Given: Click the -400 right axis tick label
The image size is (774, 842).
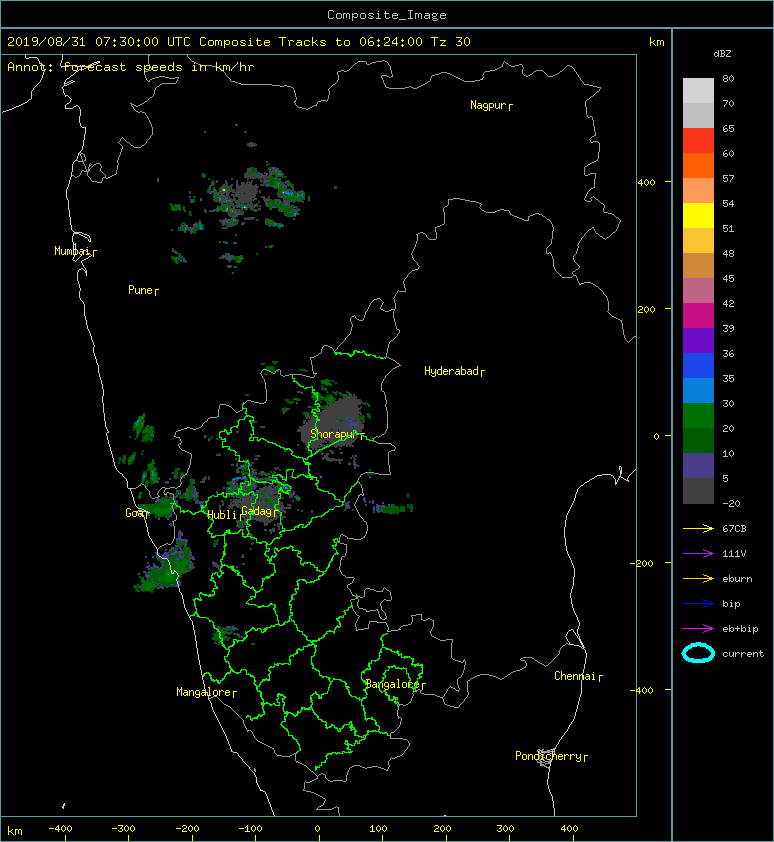Looking at the screenshot, I should click(642, 691).
